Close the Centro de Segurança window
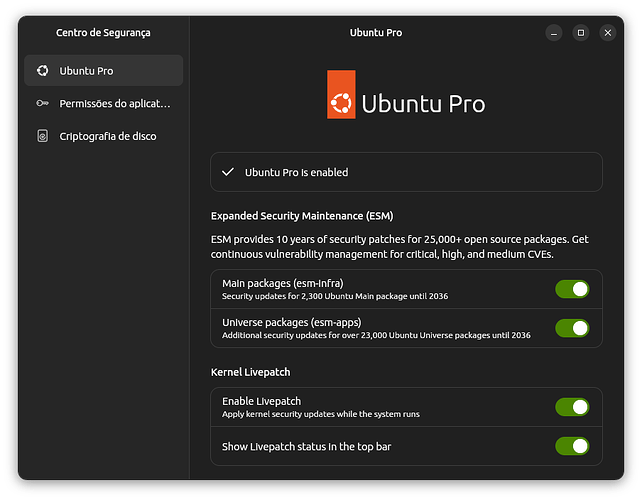 (x=608, y=33)
